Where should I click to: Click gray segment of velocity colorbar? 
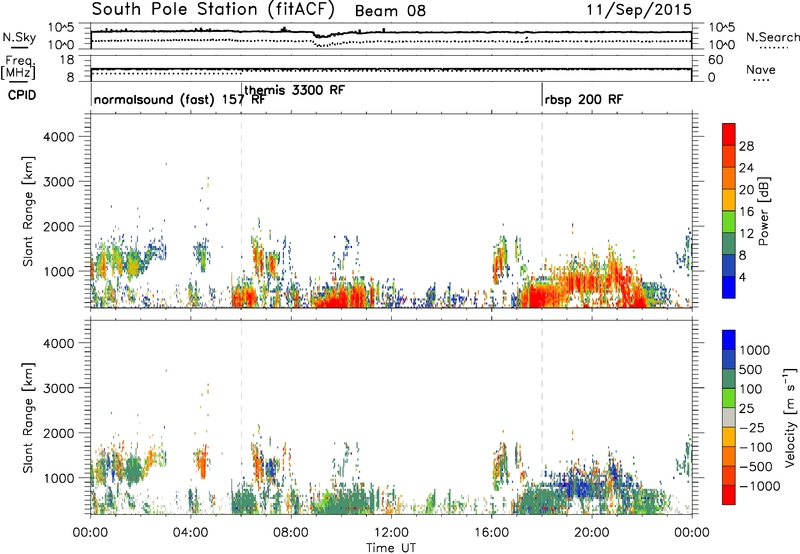(x=729, y=418)
